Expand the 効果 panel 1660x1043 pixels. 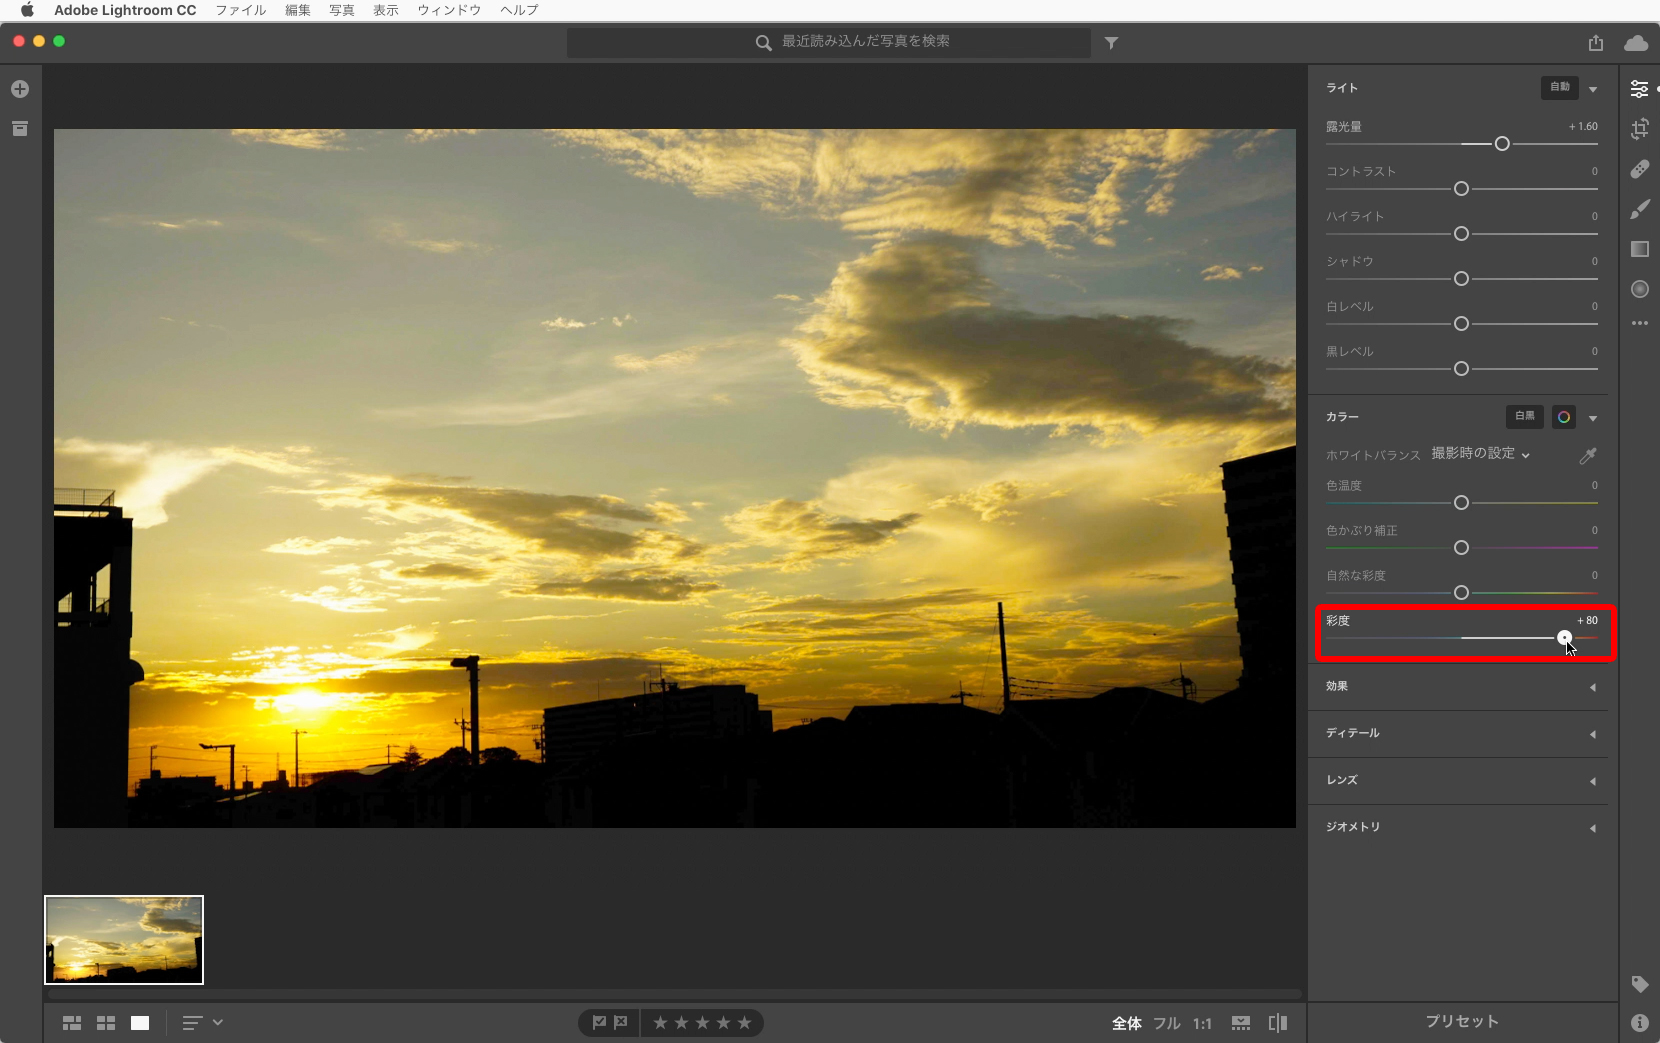point(1459,687)
